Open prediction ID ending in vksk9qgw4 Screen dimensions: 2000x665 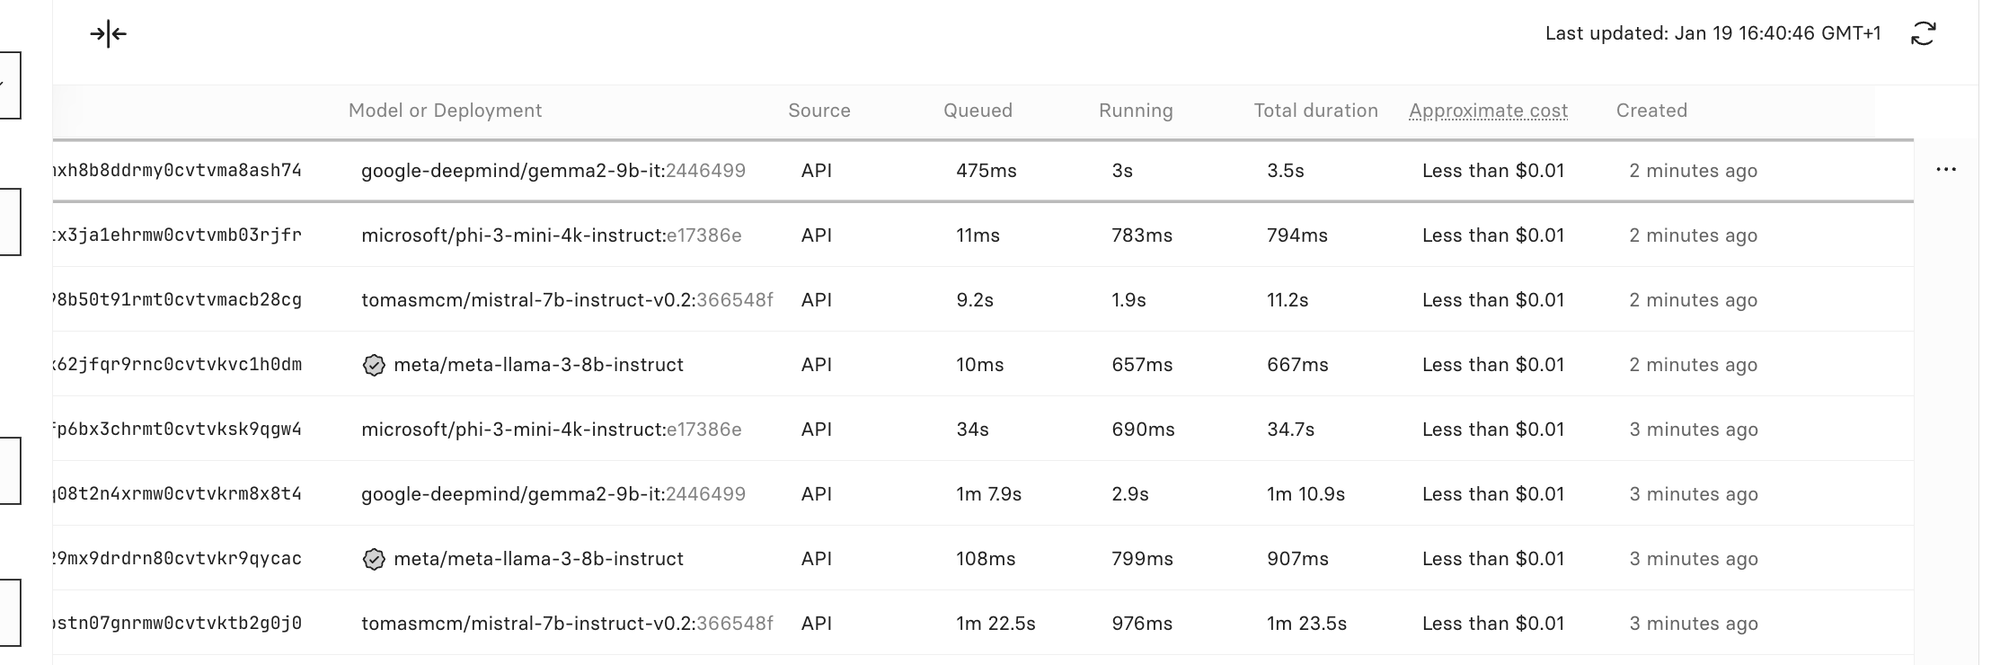coord(177,429)
